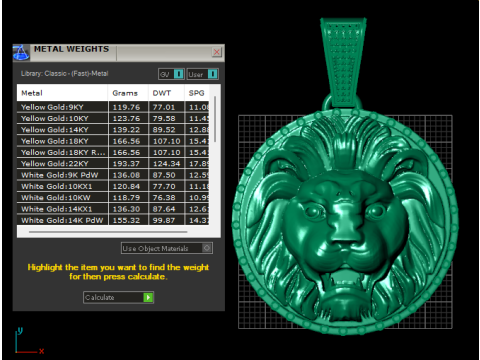This screenshot has height=360, width=480.
Task: Click the Metal column header
Action: (62, 93)
